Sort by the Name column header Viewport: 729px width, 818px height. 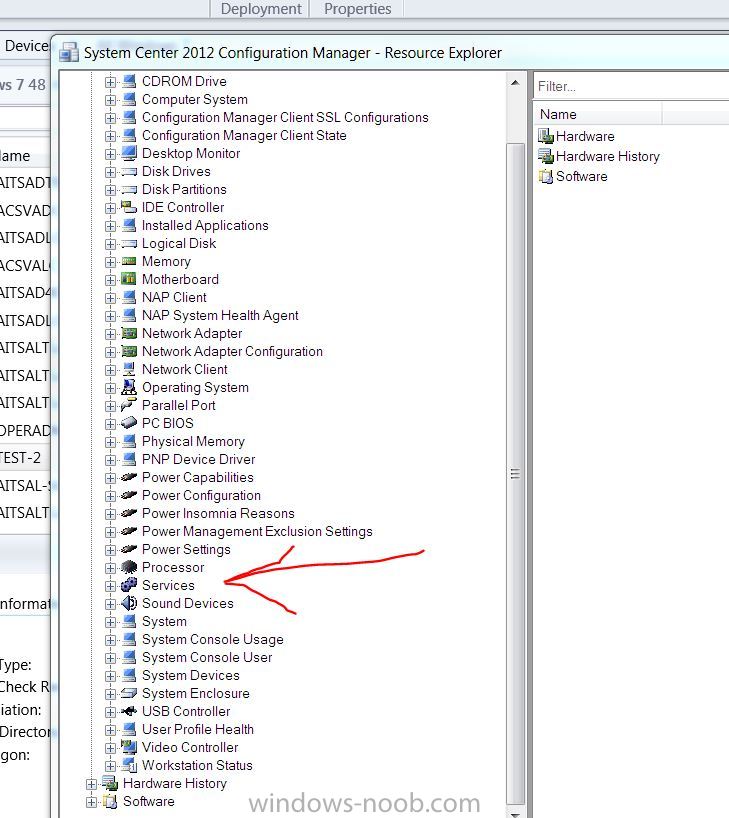click(x=597, y=114)
